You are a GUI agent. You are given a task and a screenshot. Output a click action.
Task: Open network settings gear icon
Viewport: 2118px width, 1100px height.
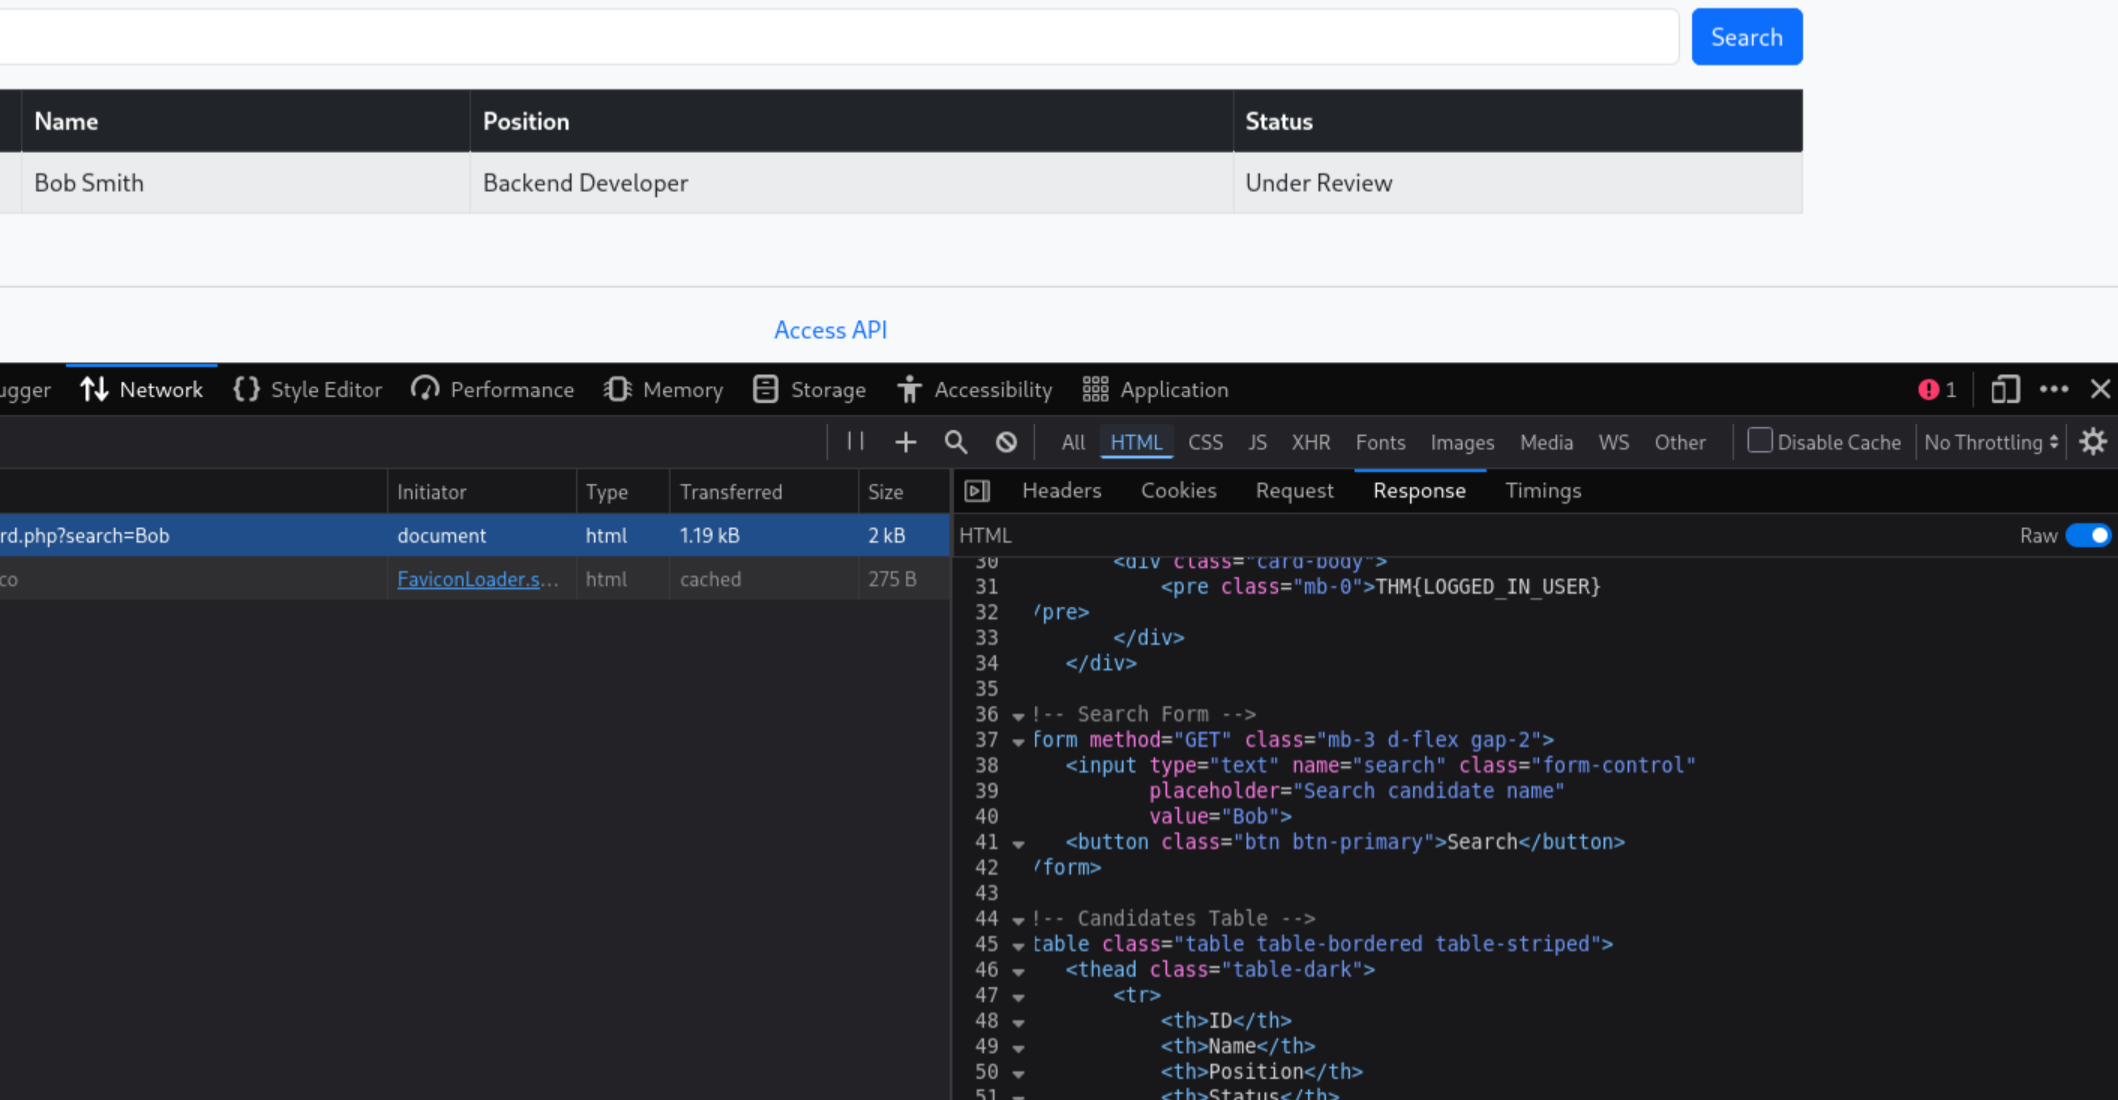2093,442
